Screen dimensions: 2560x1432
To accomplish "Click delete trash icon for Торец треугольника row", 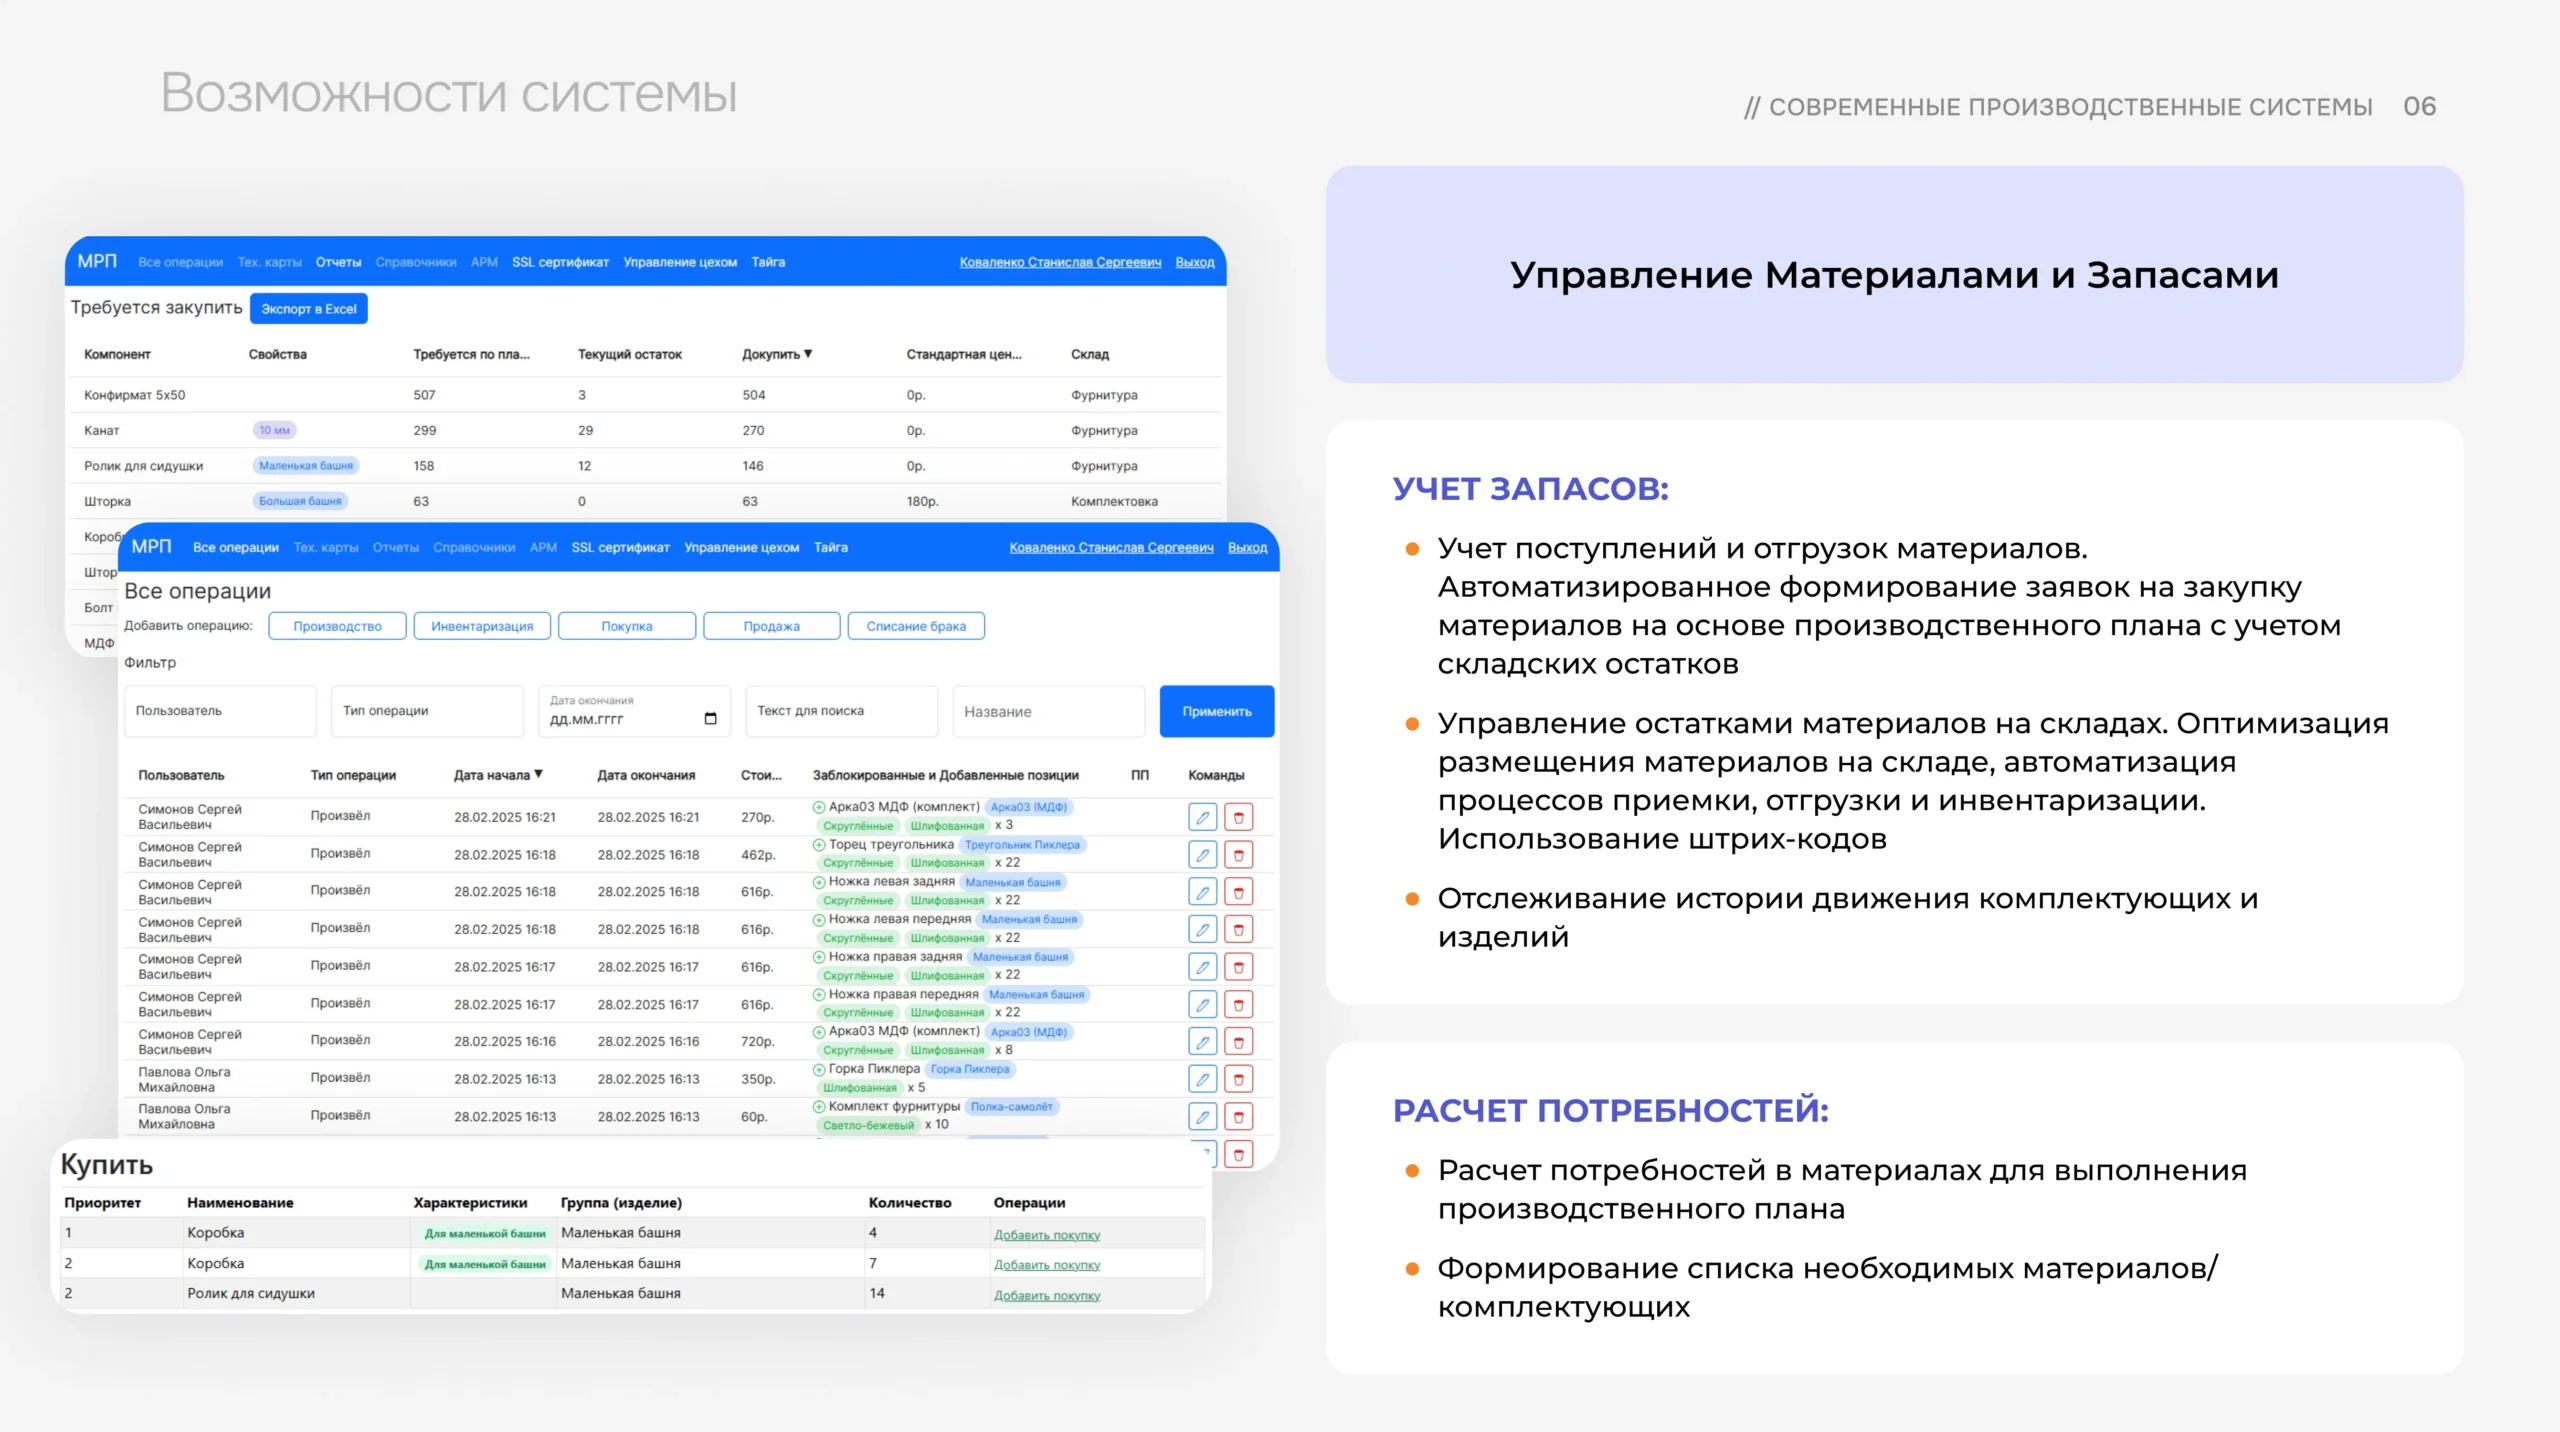I will point(1238,855).
